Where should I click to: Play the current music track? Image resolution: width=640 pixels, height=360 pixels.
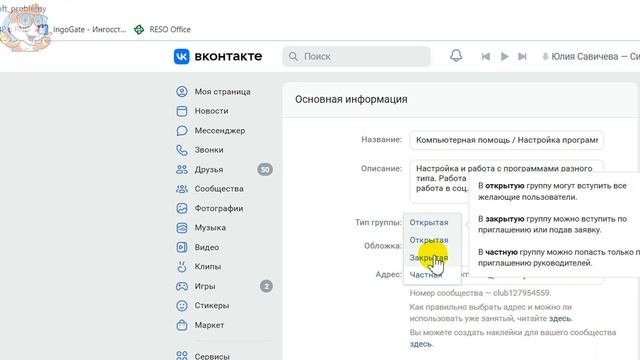504,56
